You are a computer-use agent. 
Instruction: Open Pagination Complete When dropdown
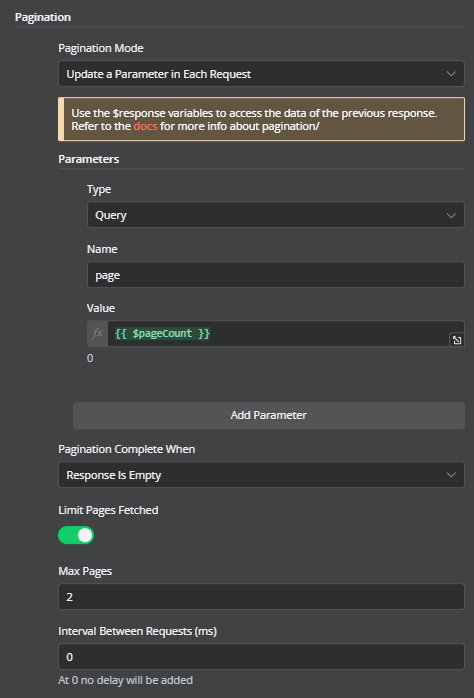[x=261, y=475]
